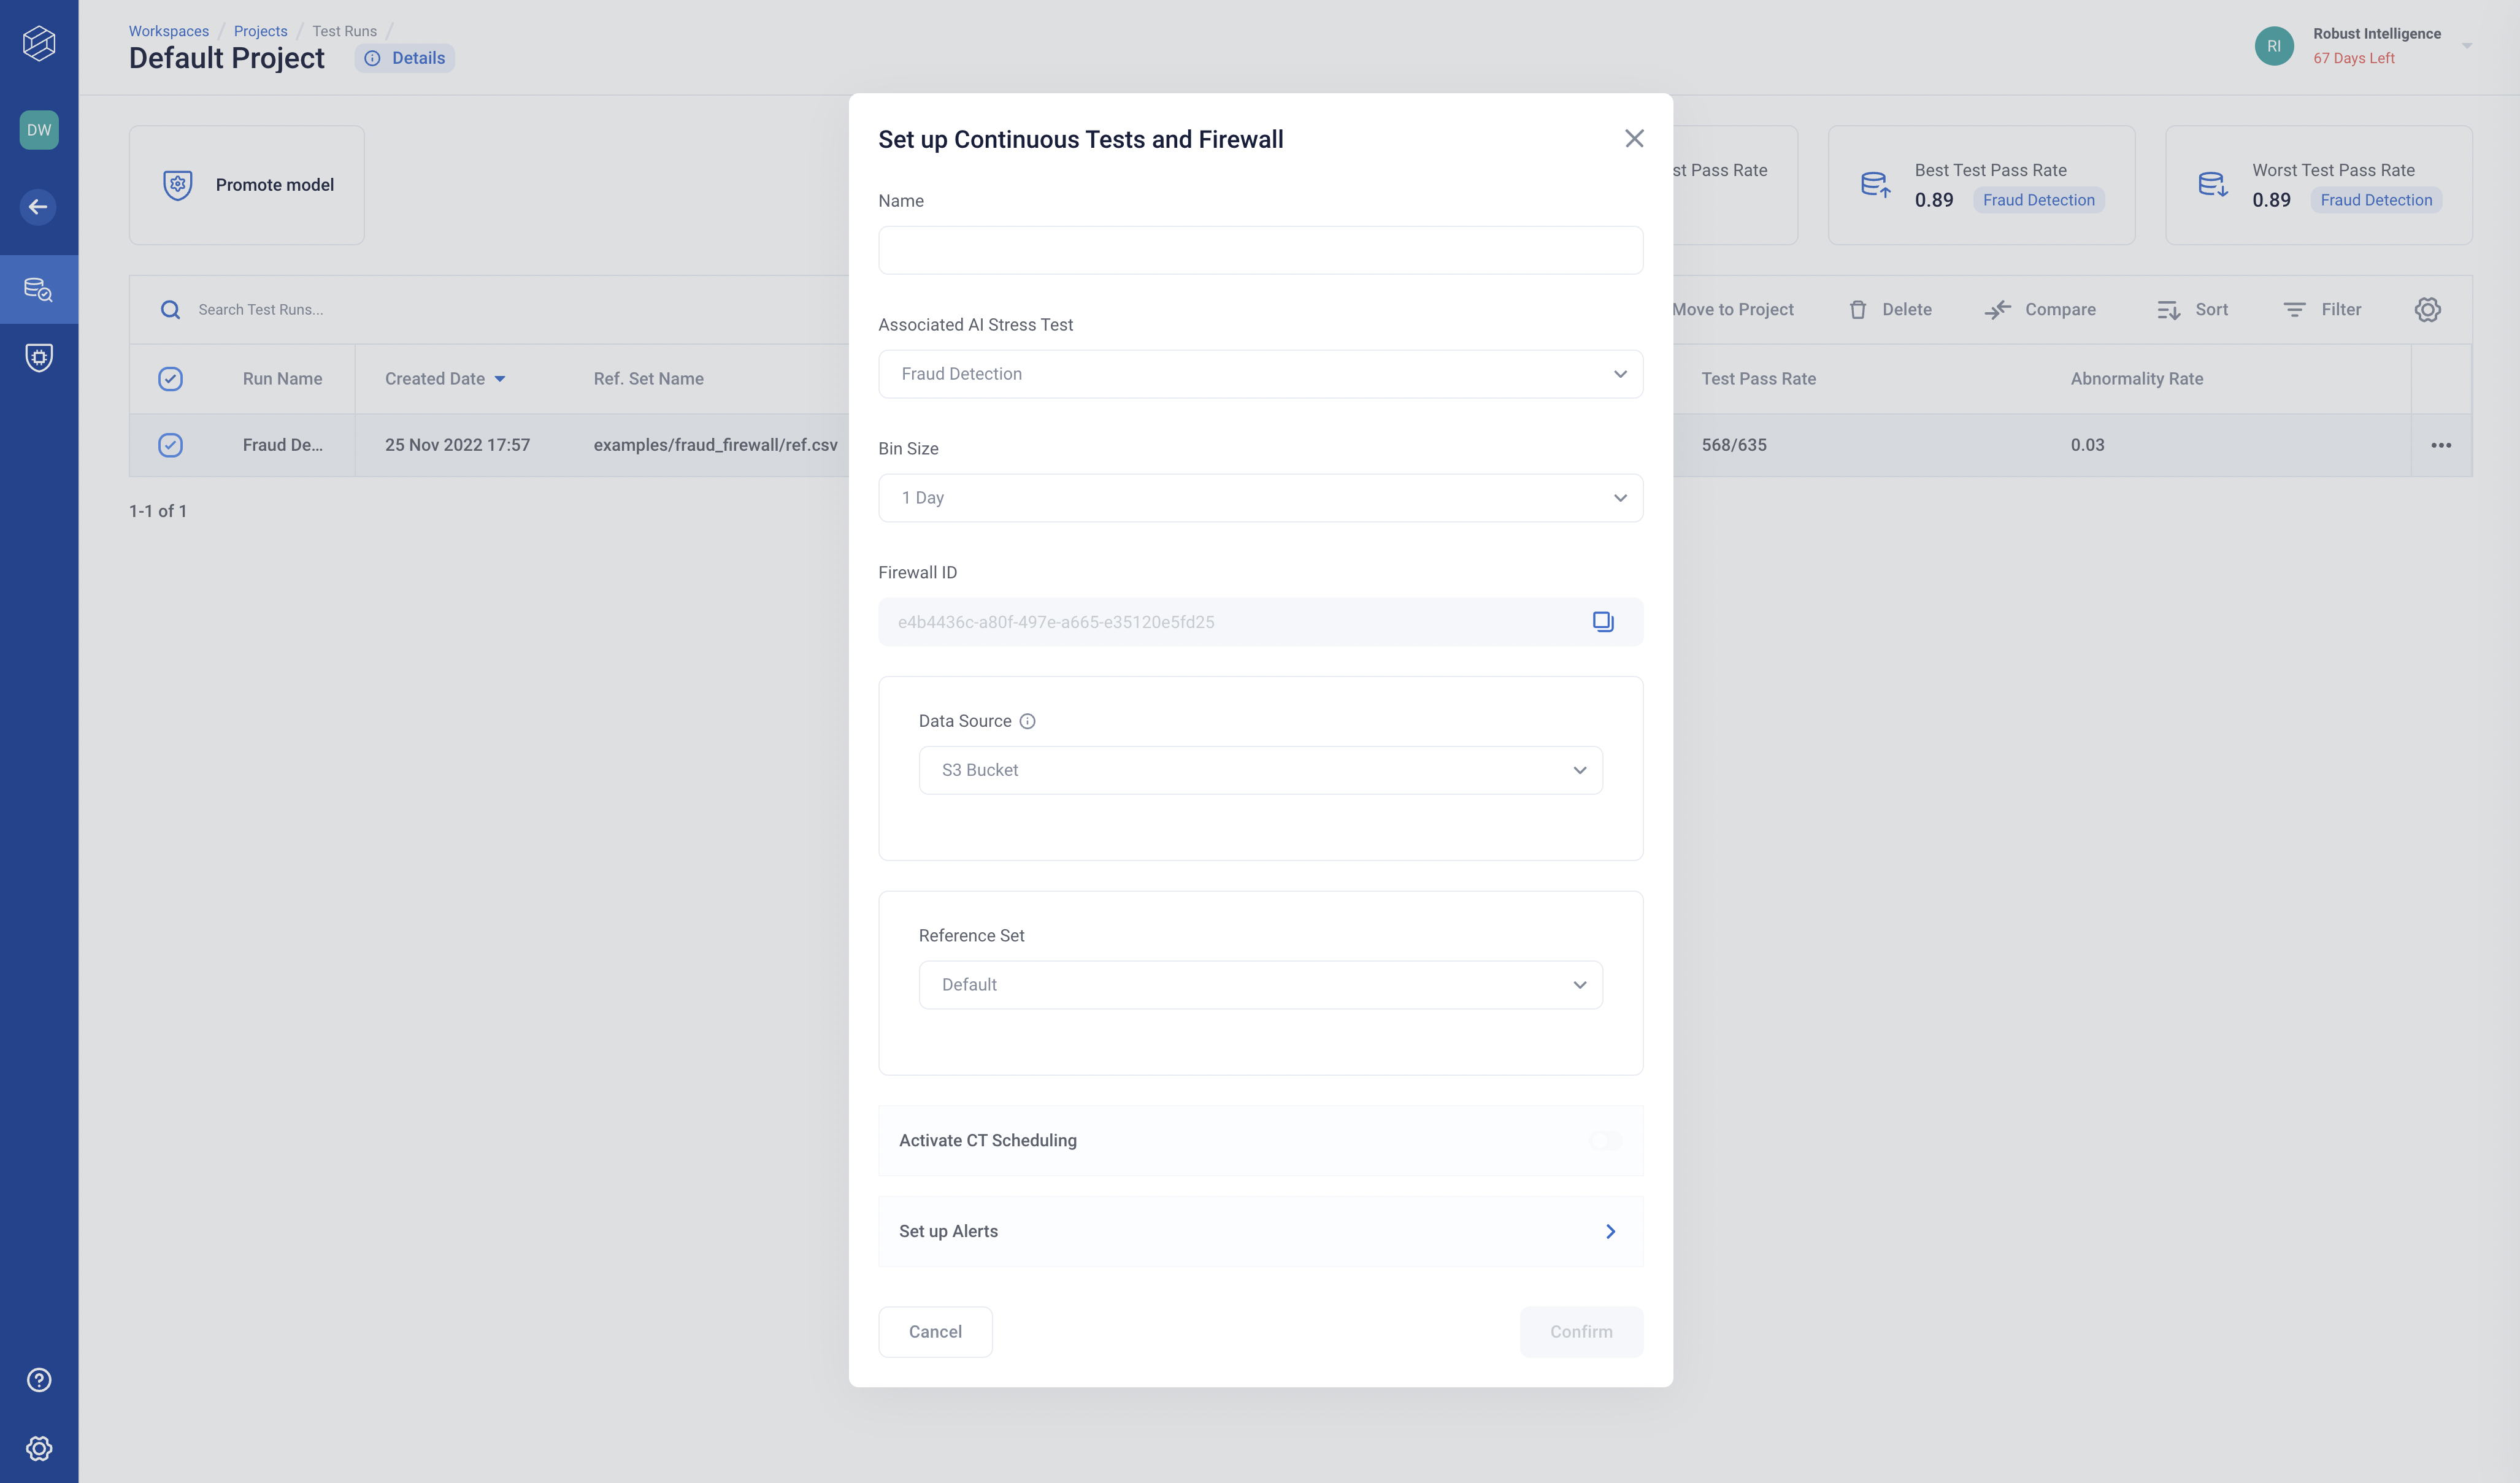Open the test runs sidebar icon
This screenshot has height=1483, width=2520.
(39, 289)
